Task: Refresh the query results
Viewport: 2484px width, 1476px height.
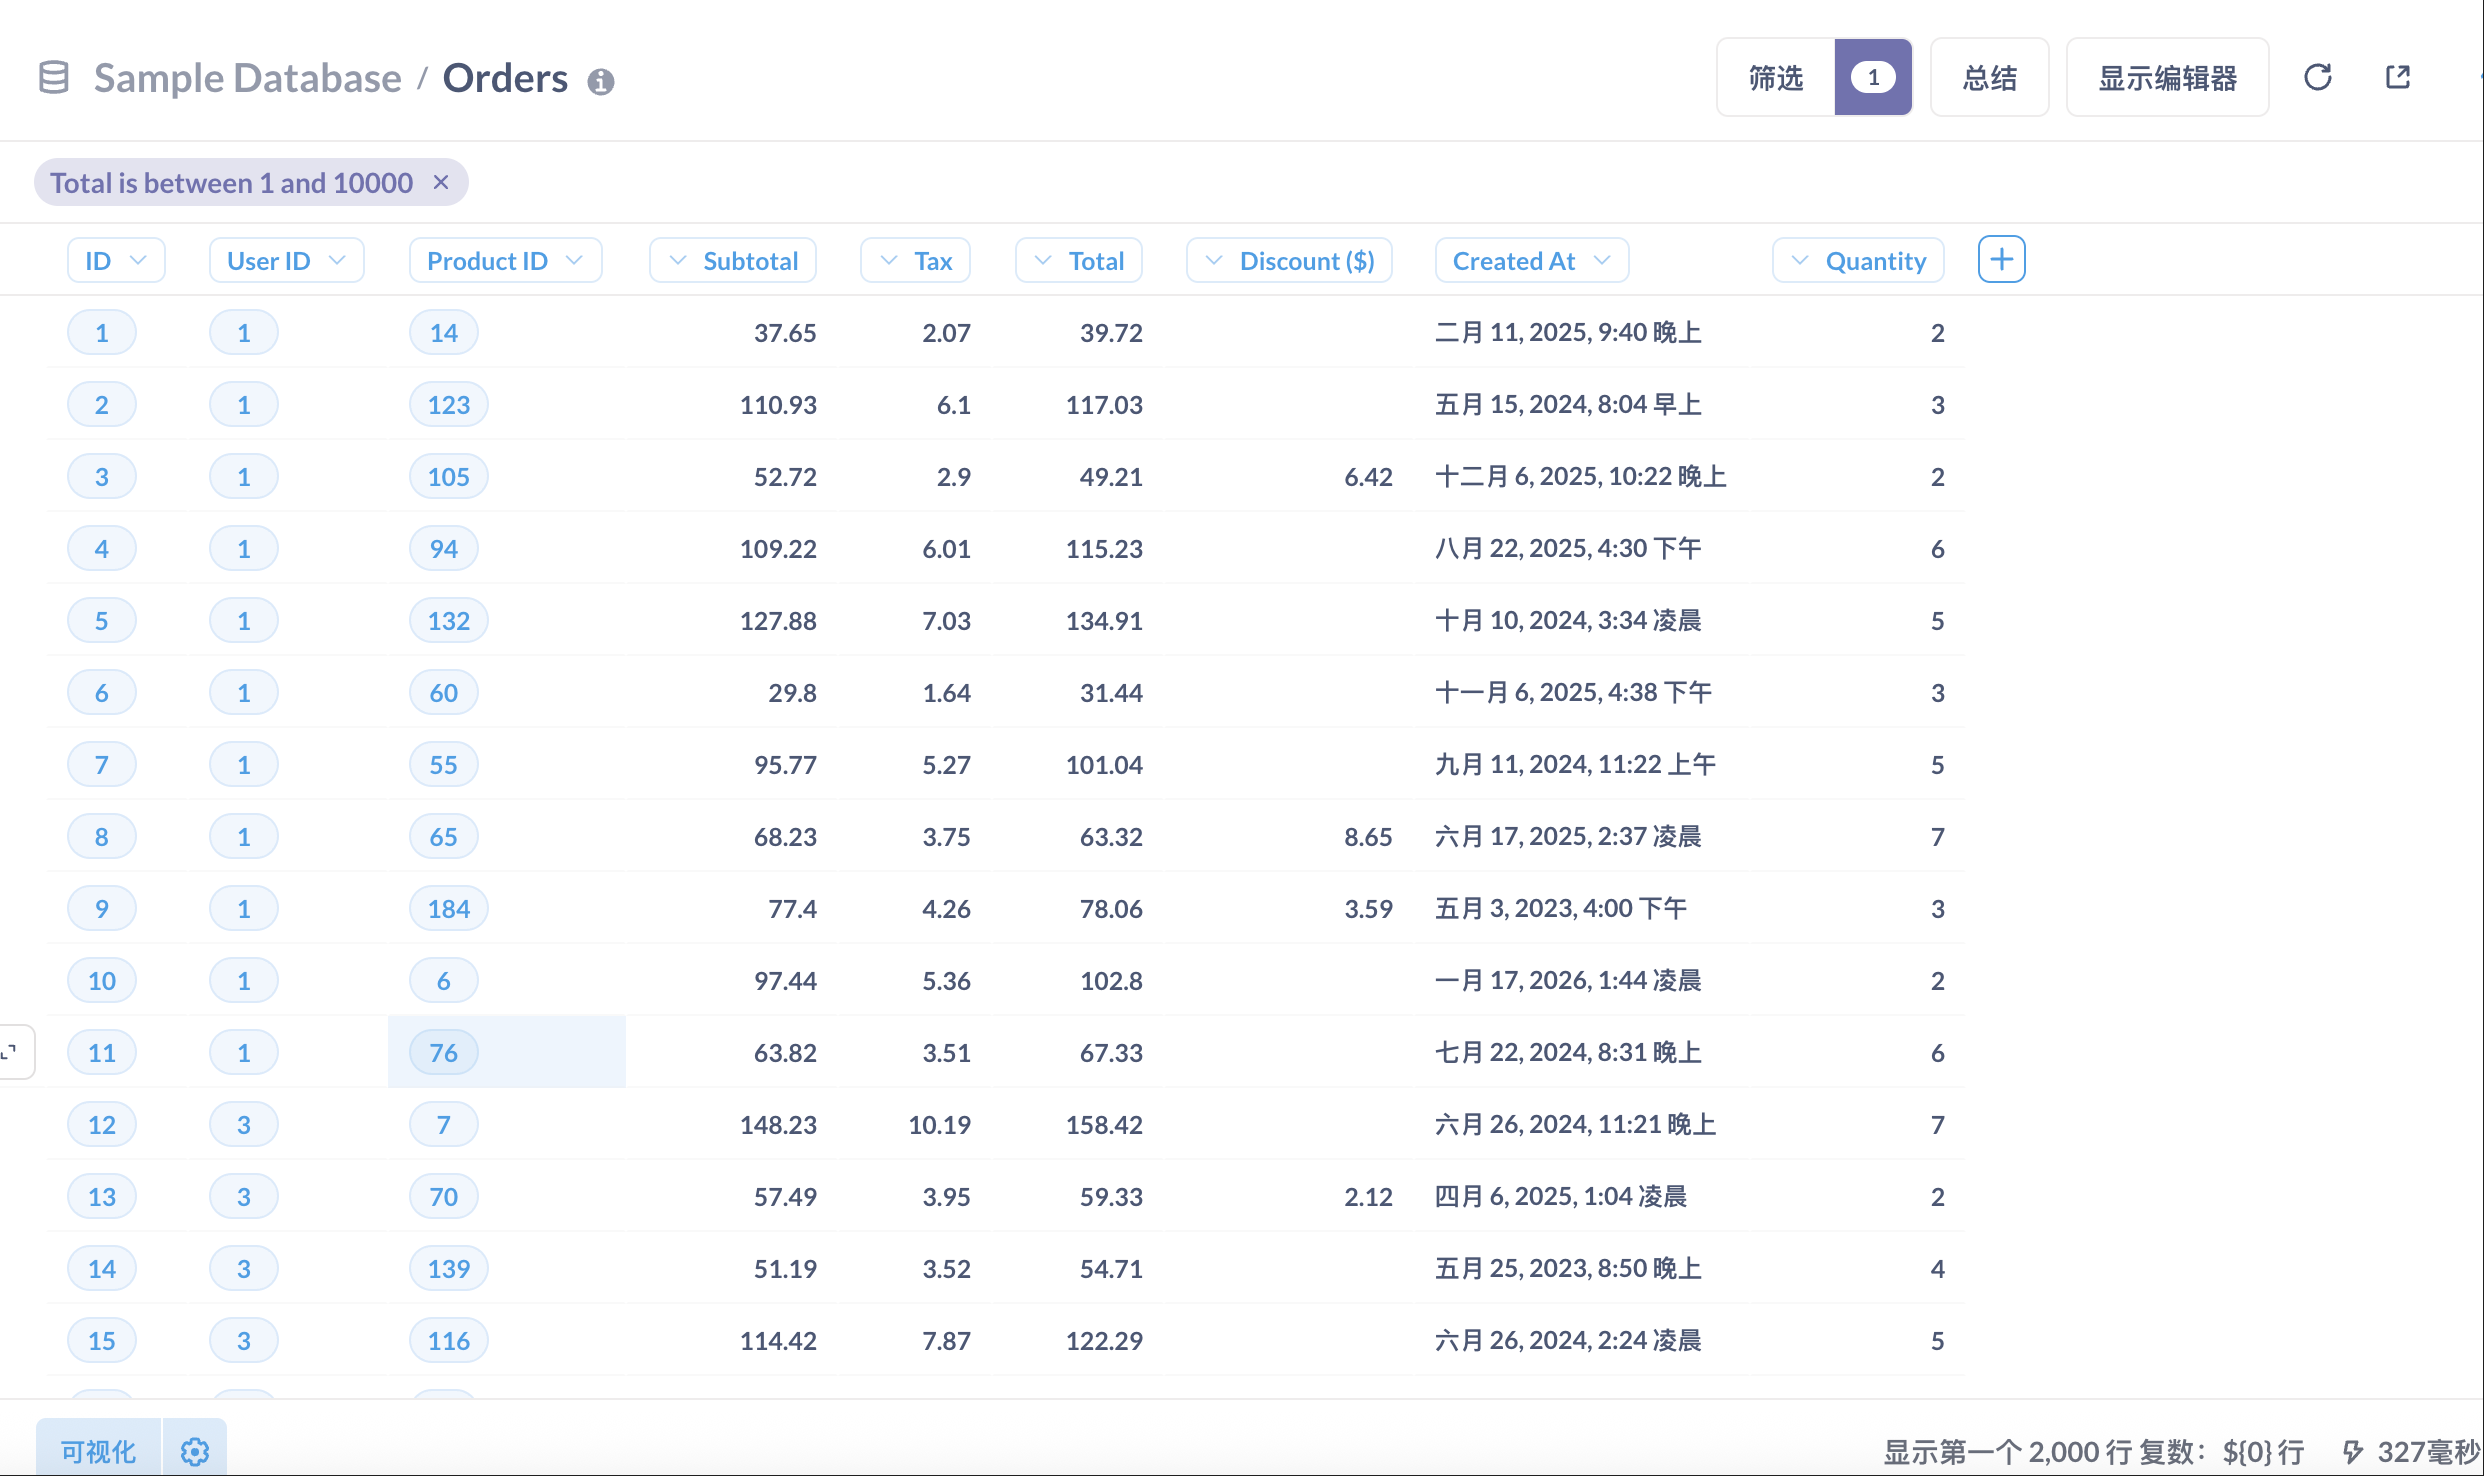Action: click(x=2317, y=77)
